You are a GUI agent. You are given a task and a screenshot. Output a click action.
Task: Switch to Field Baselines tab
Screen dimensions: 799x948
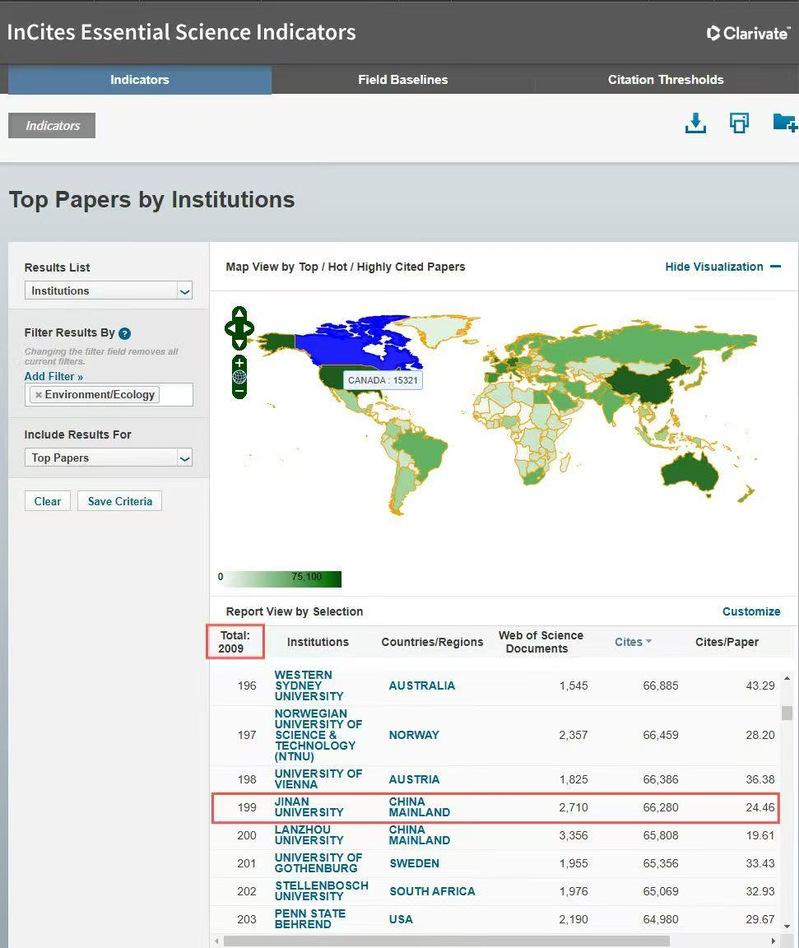403,80
